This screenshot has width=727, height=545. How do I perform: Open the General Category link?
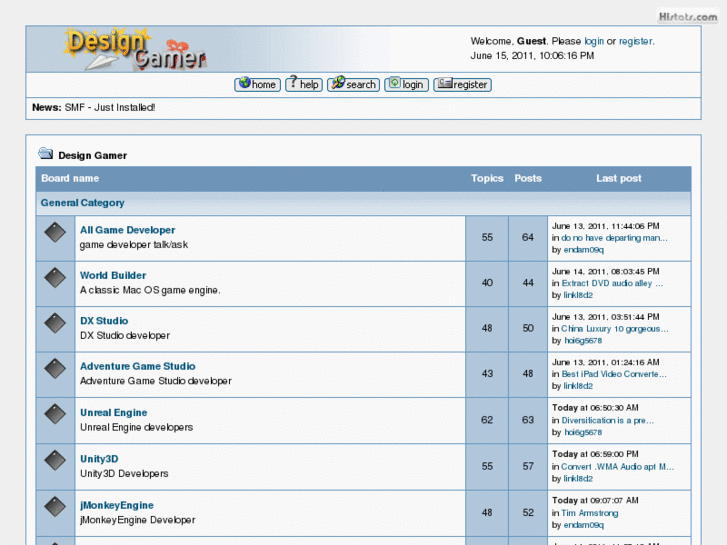[x=83, y=203]
